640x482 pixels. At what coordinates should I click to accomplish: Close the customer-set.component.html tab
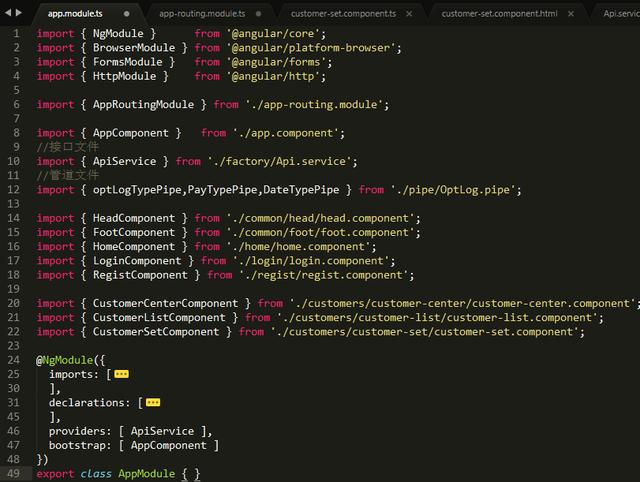point(571,14)
